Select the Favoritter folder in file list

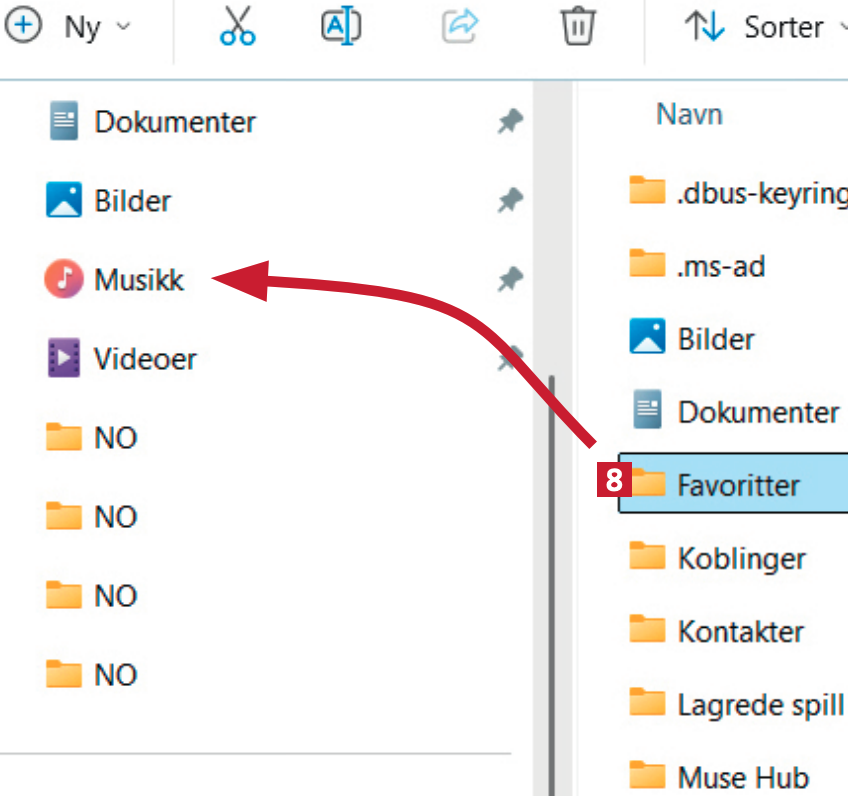click(738, 486)
